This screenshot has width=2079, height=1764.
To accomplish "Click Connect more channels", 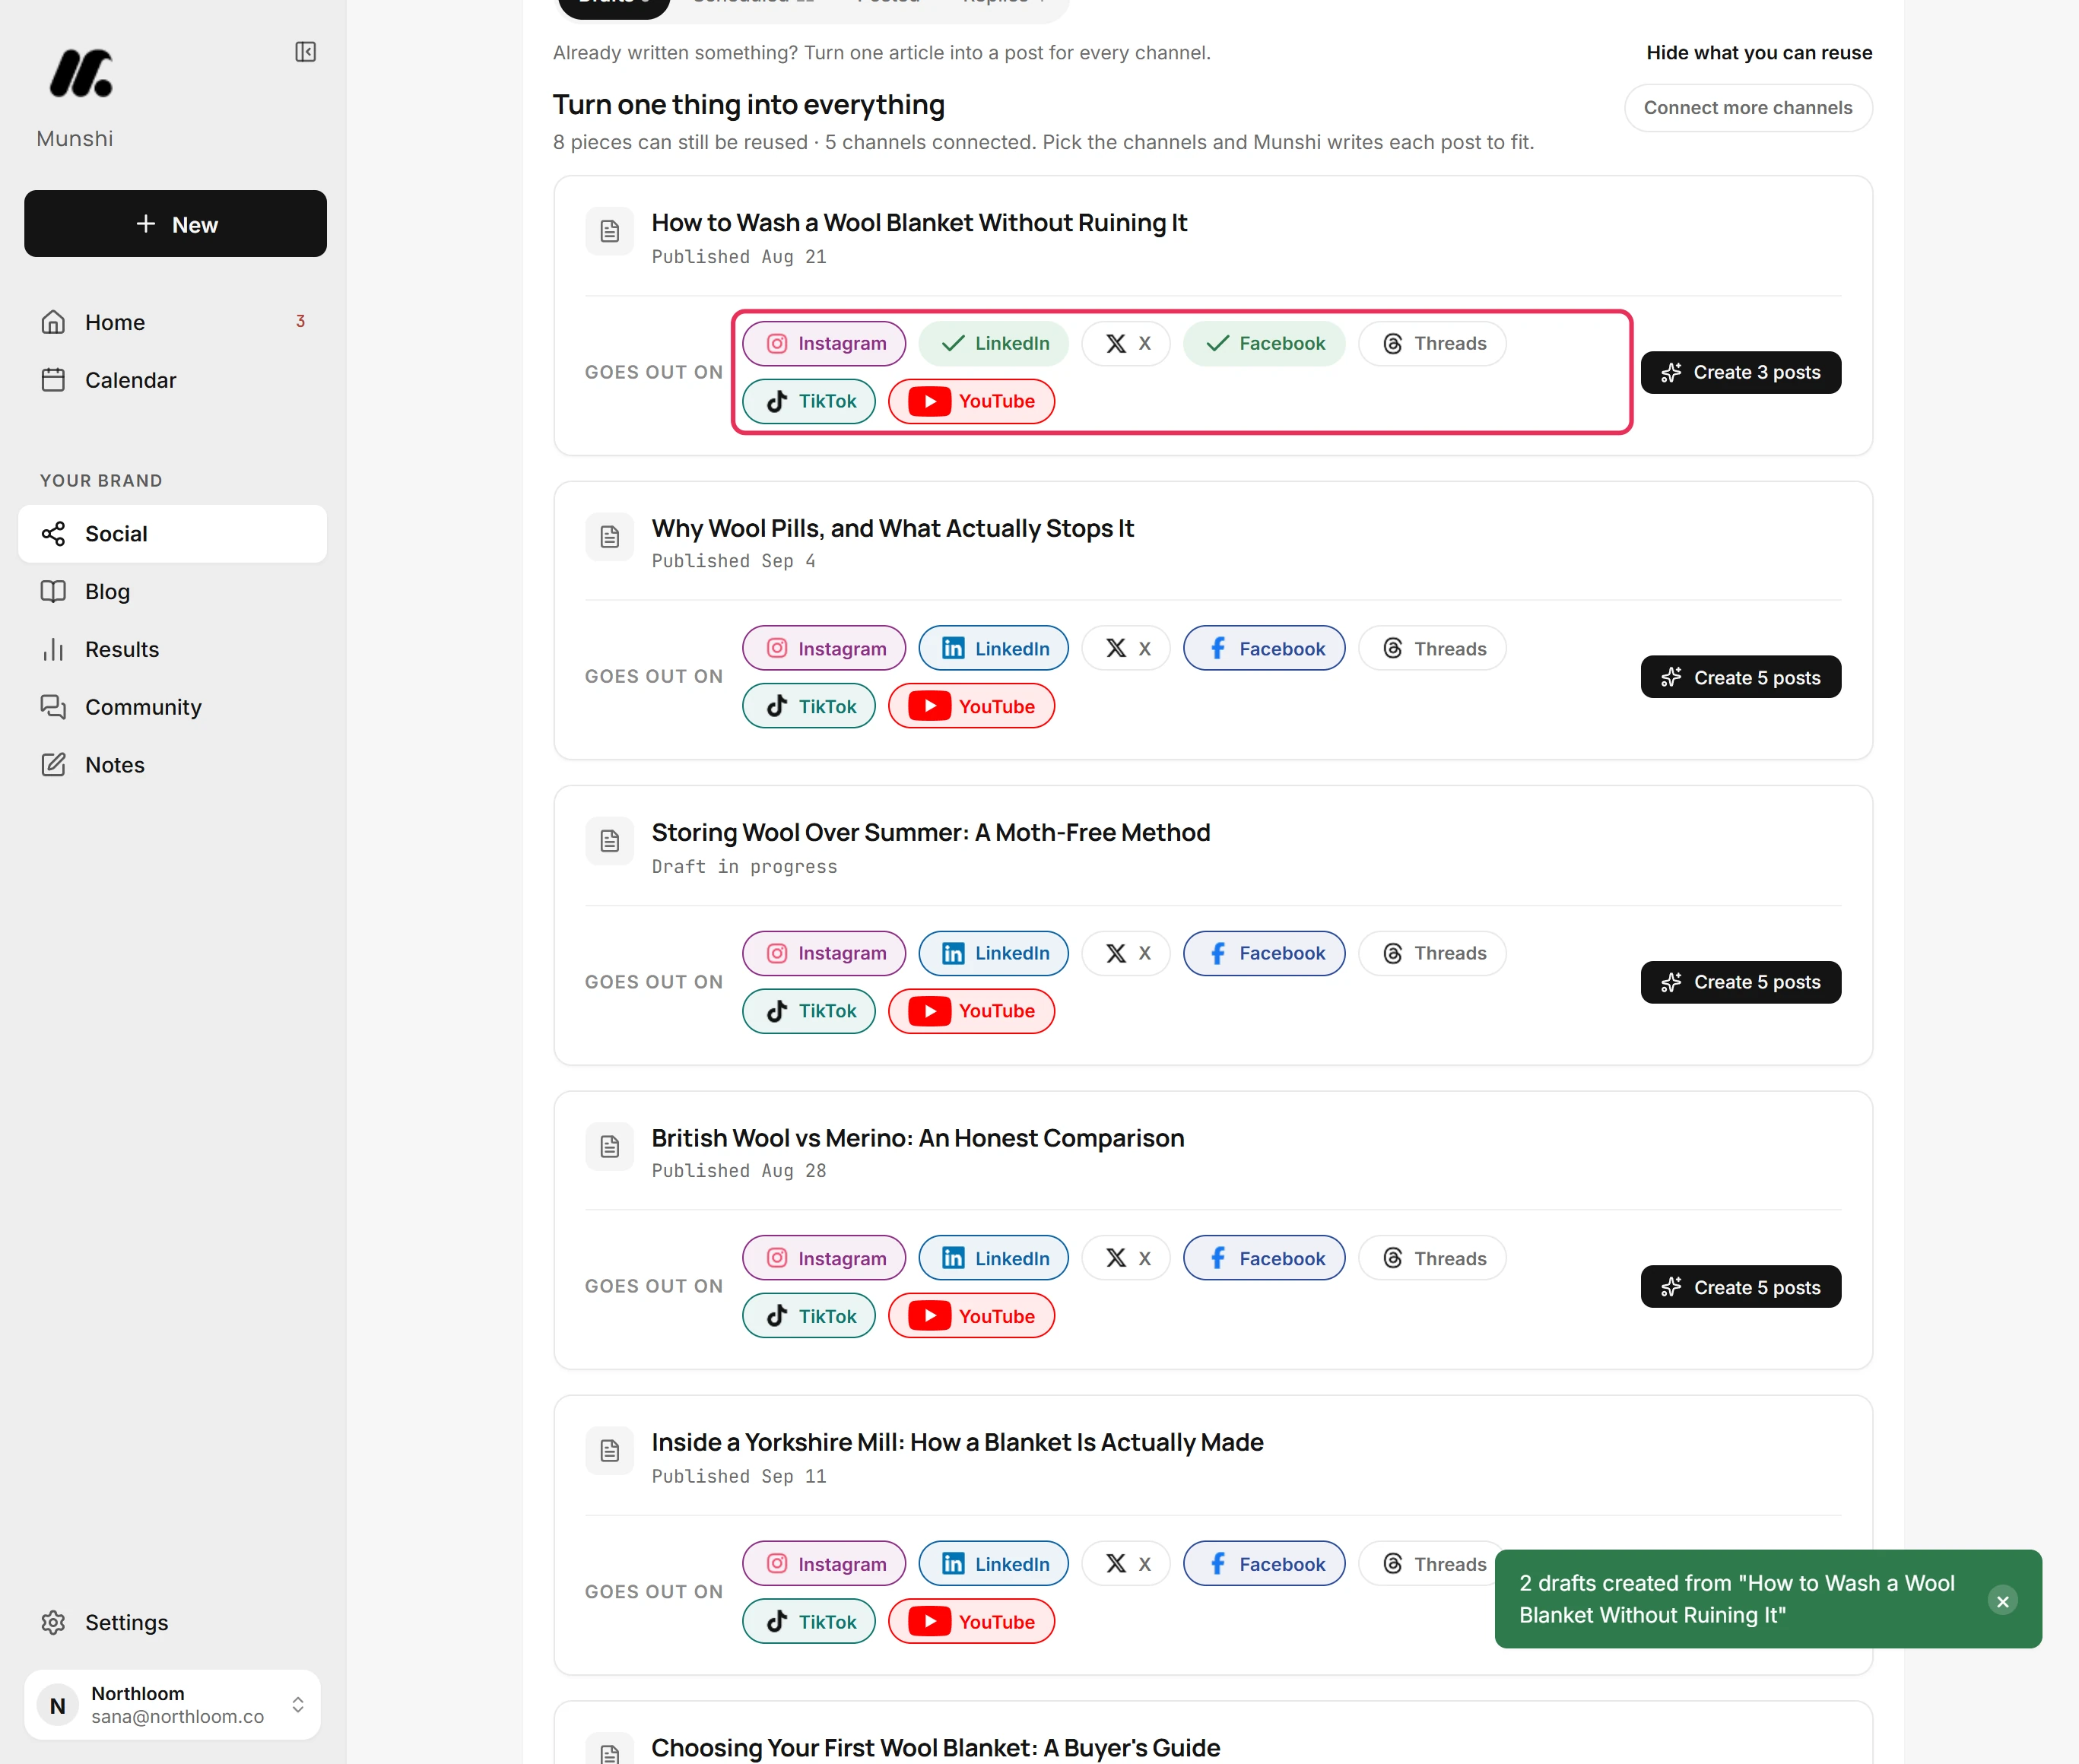I will [x=1748, y=108].
